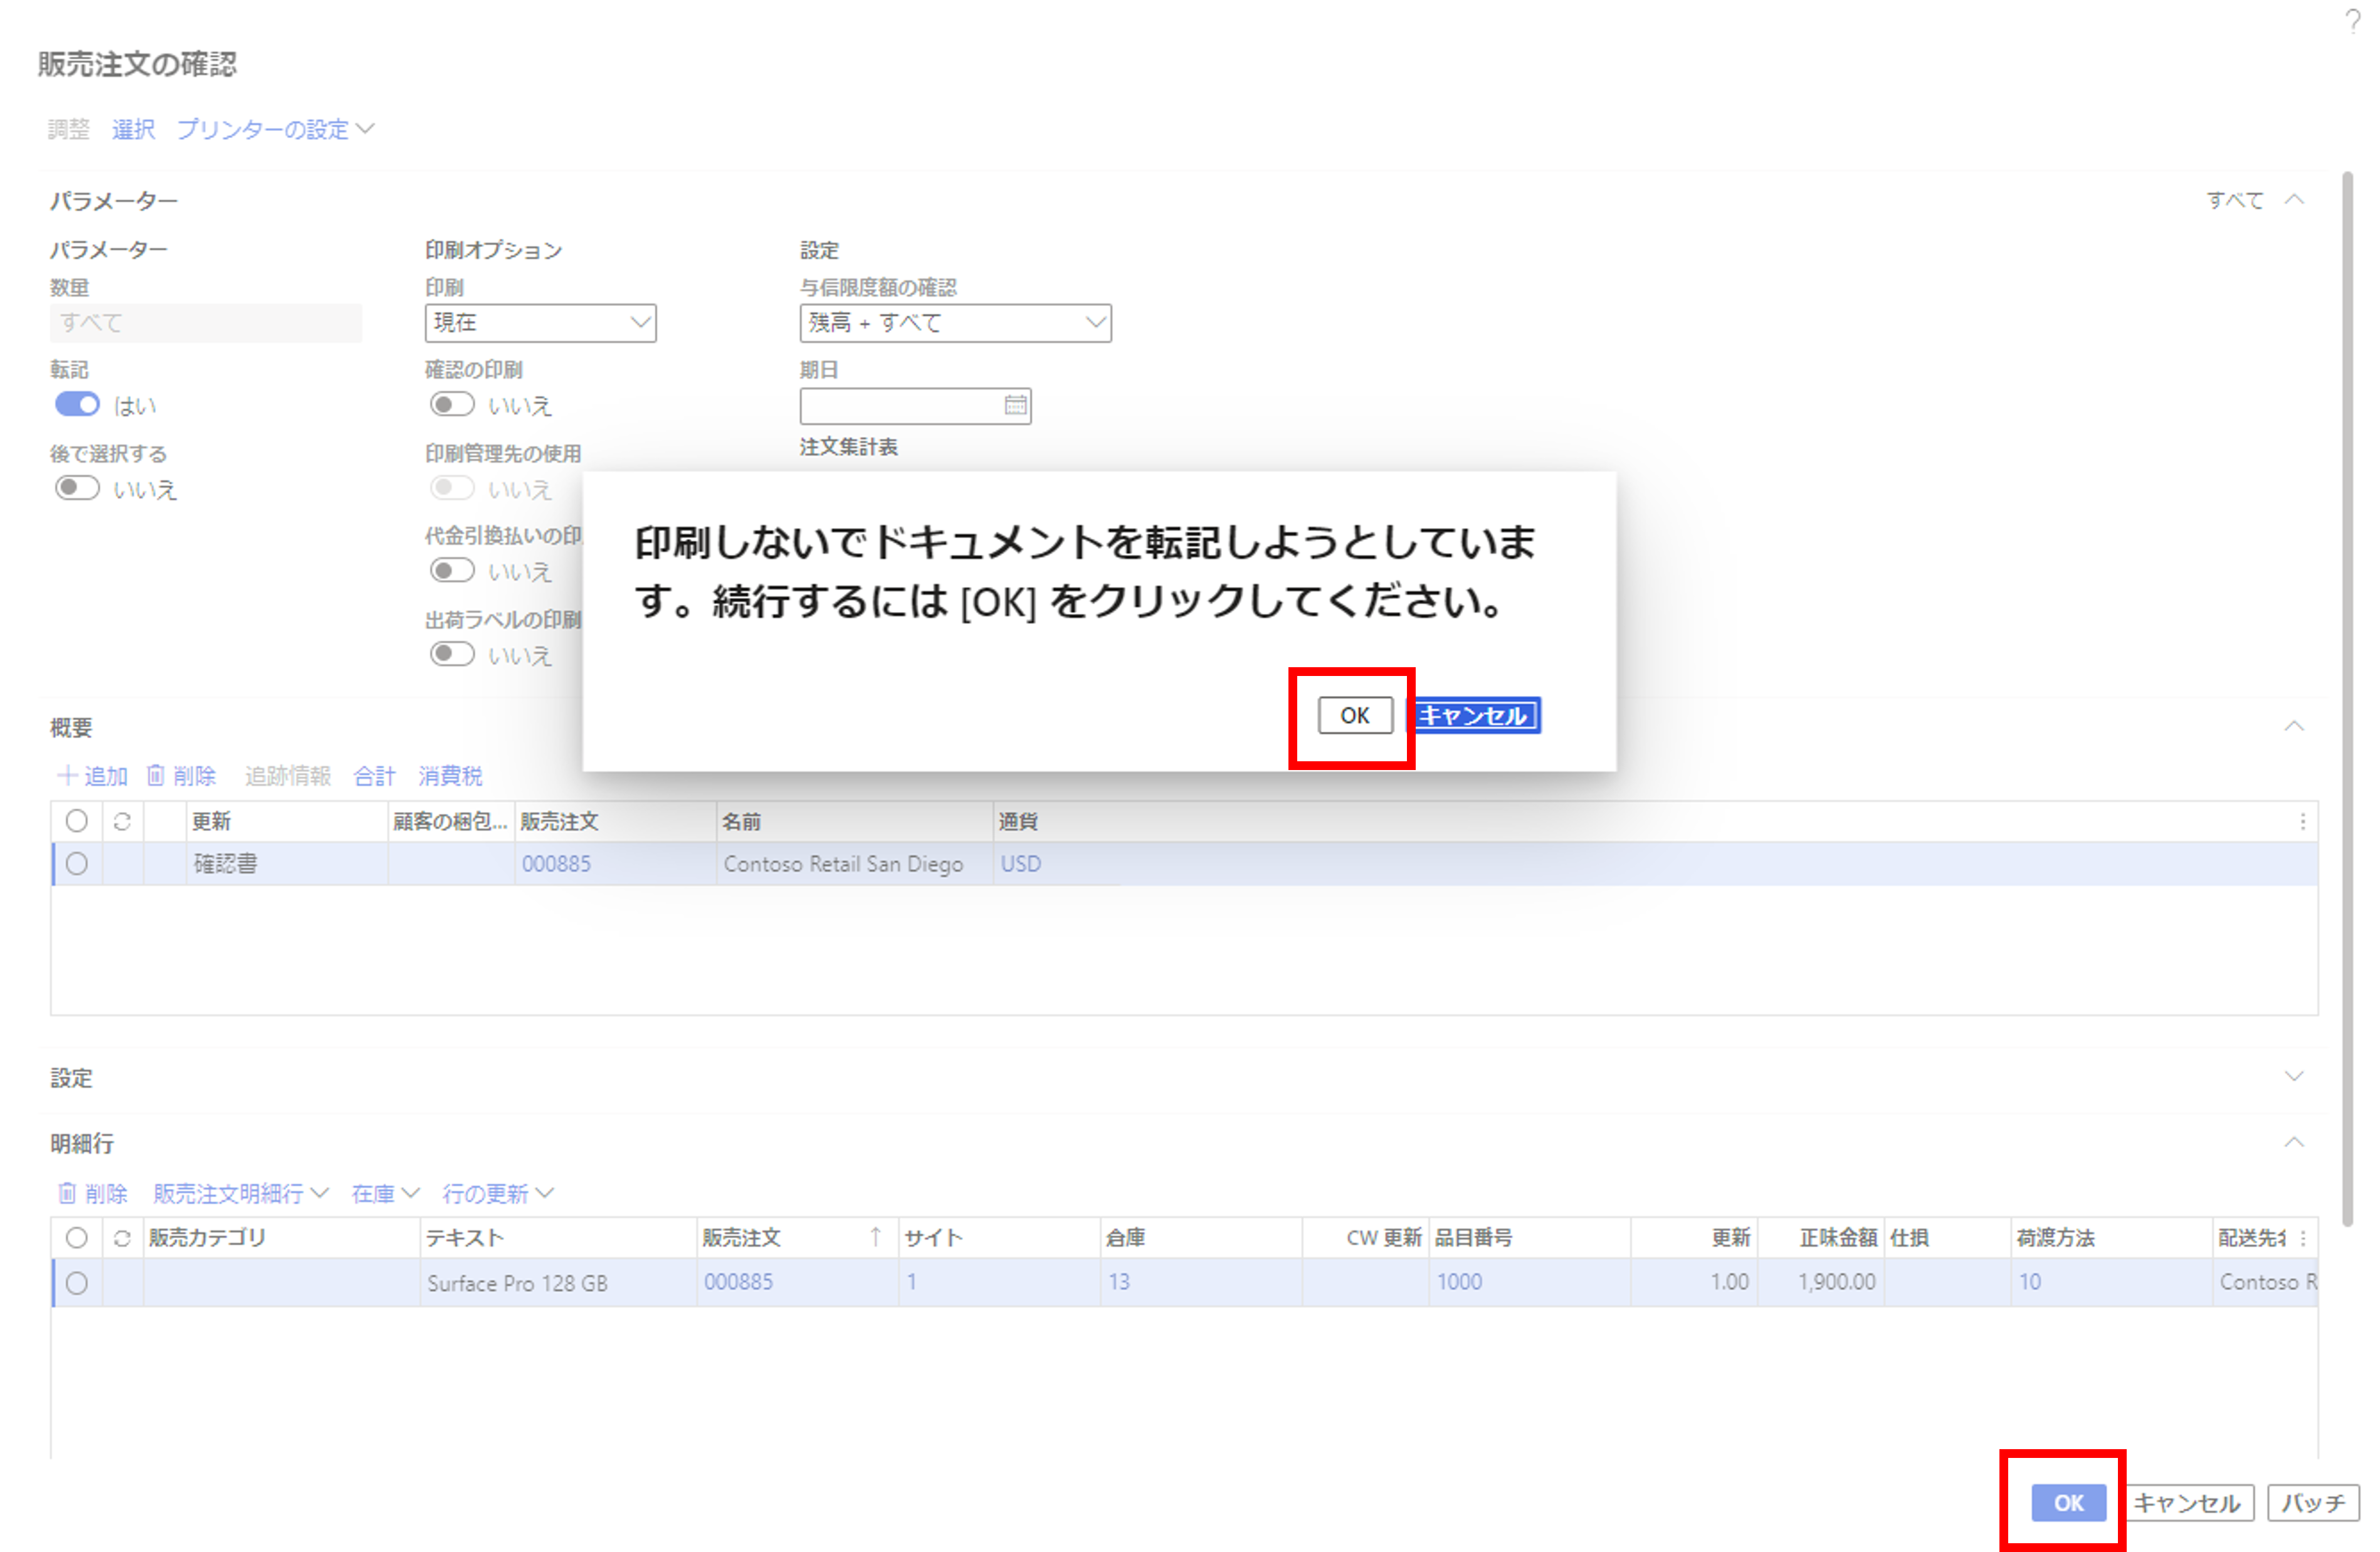Click 消費税 in 概要 toolbar
The width and height of the screenshot is (2380, 1552).
click(x=450, y=776)
